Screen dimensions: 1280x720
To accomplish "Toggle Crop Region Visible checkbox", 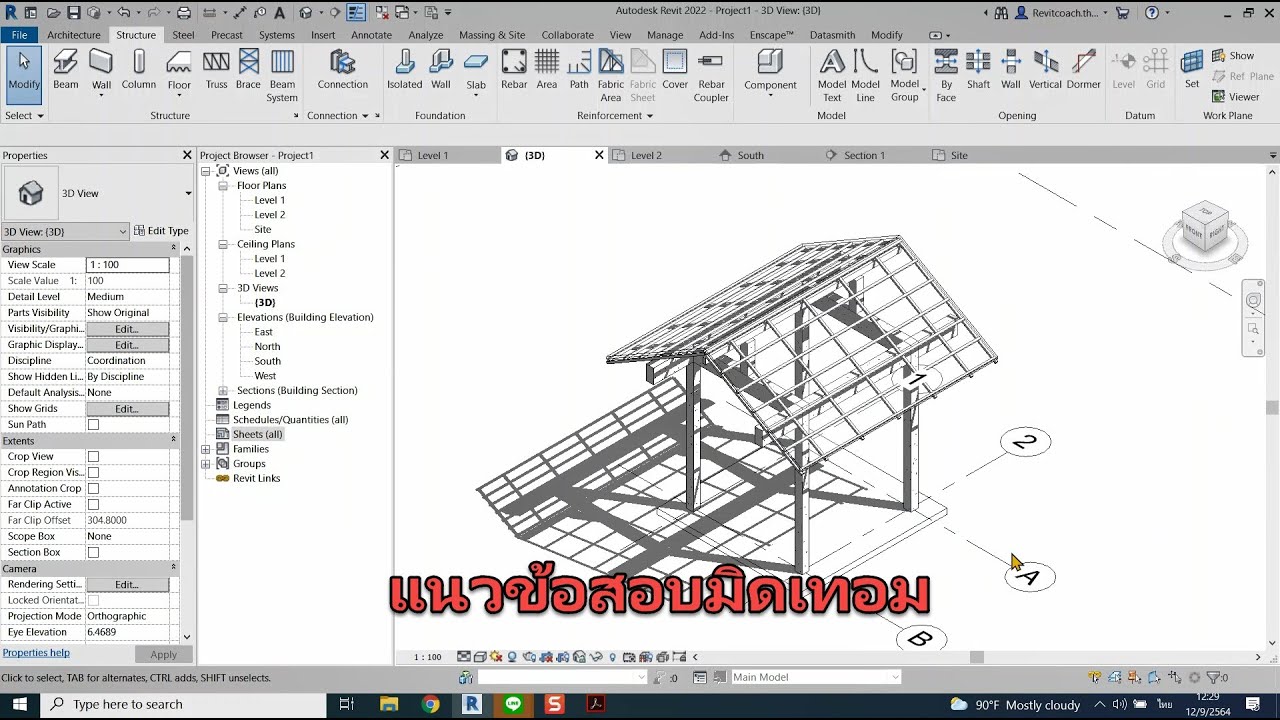I will (x=93, y=473).
